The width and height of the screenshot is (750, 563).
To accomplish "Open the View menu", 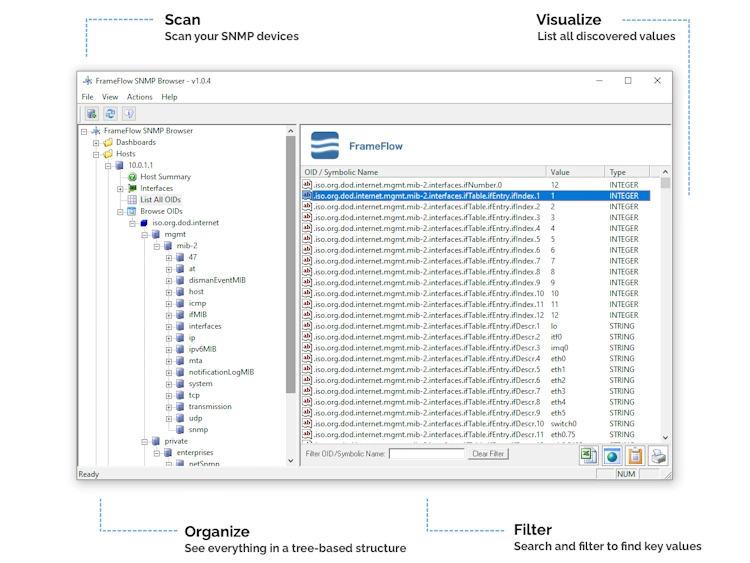I will [110, 97].
